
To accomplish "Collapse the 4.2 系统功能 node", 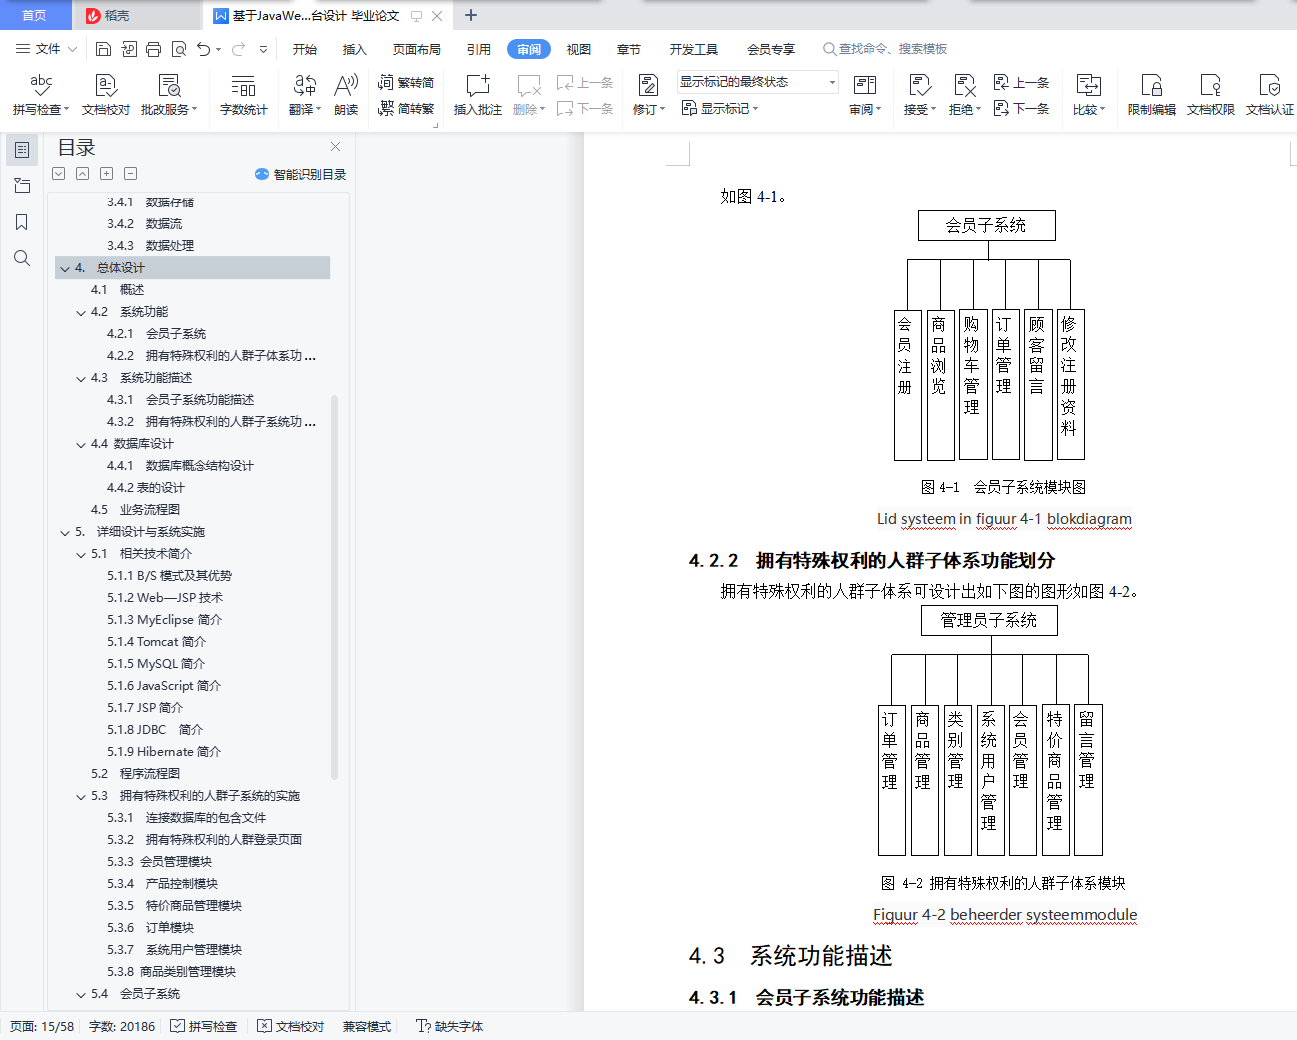I will (x=81, y=312).
